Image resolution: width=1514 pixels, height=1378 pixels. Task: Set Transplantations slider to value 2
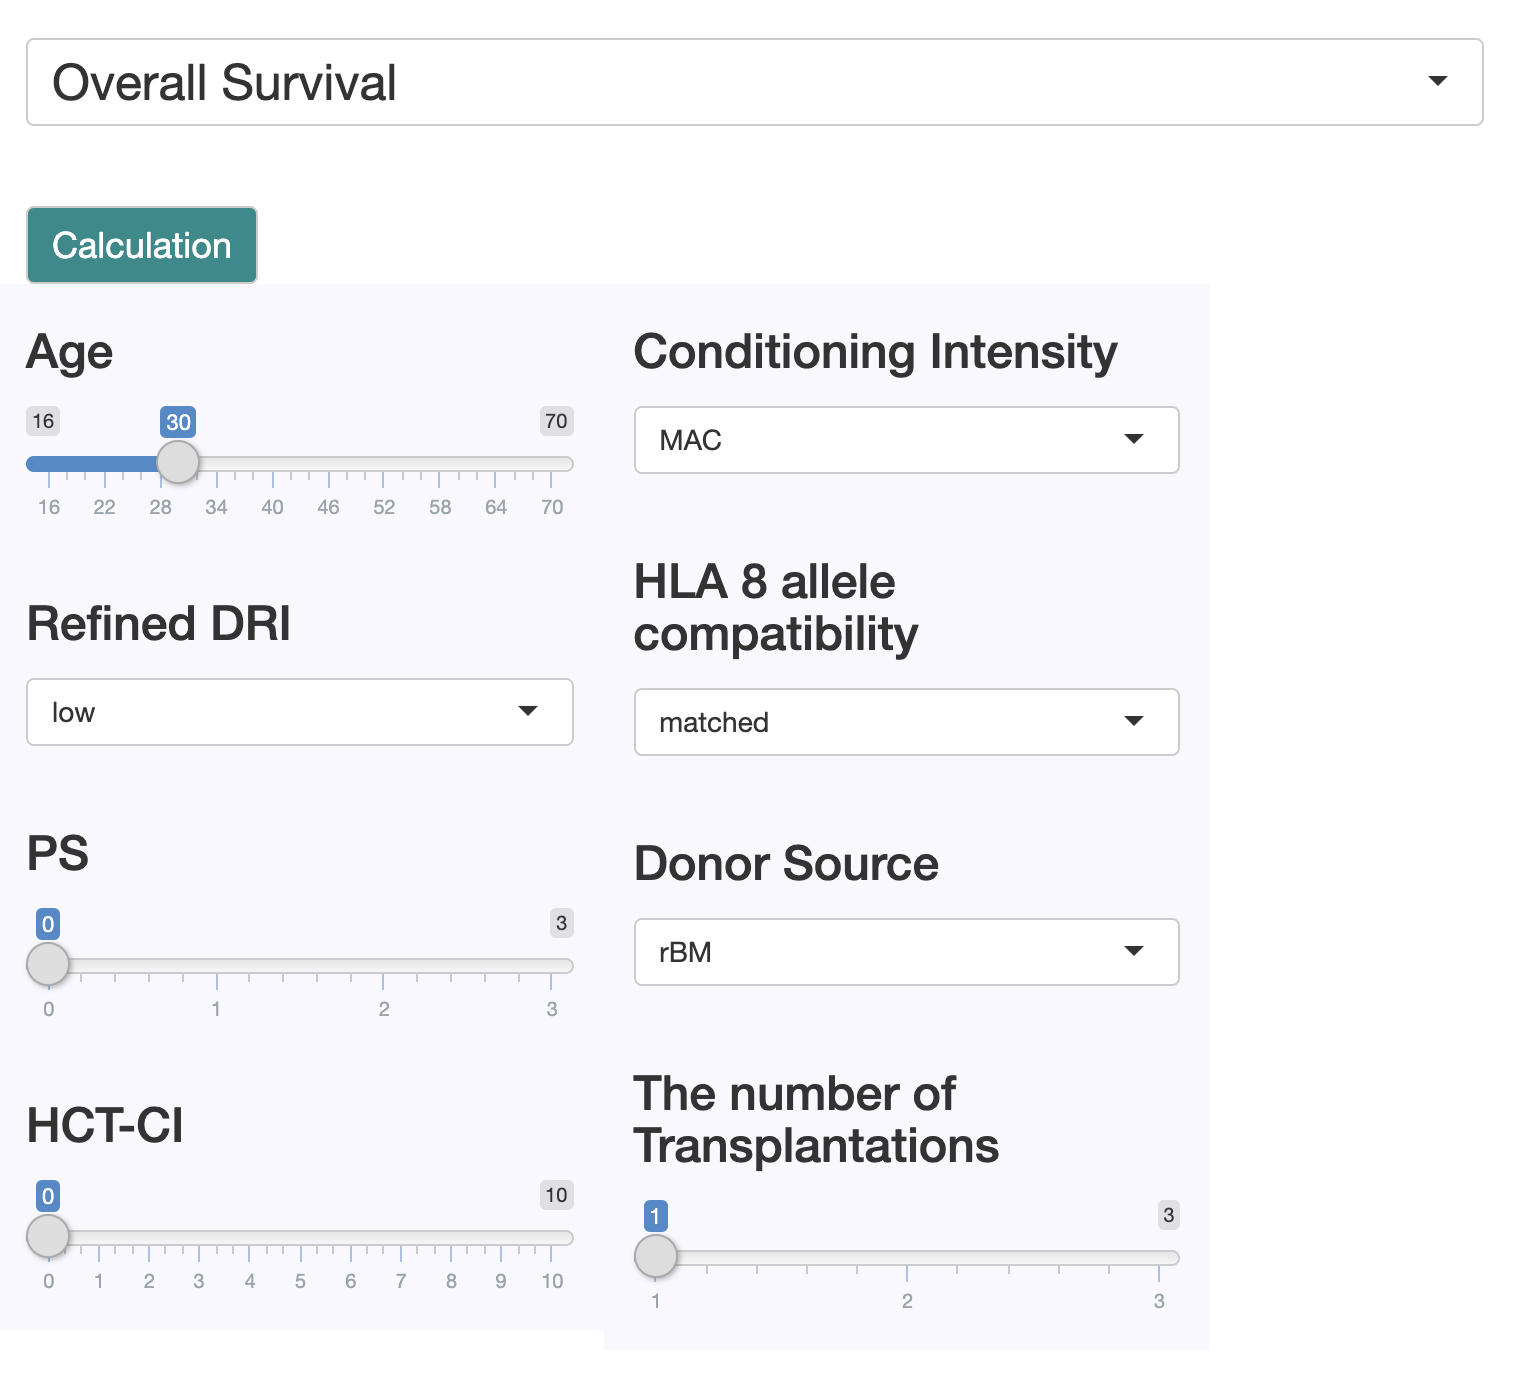907,1258
